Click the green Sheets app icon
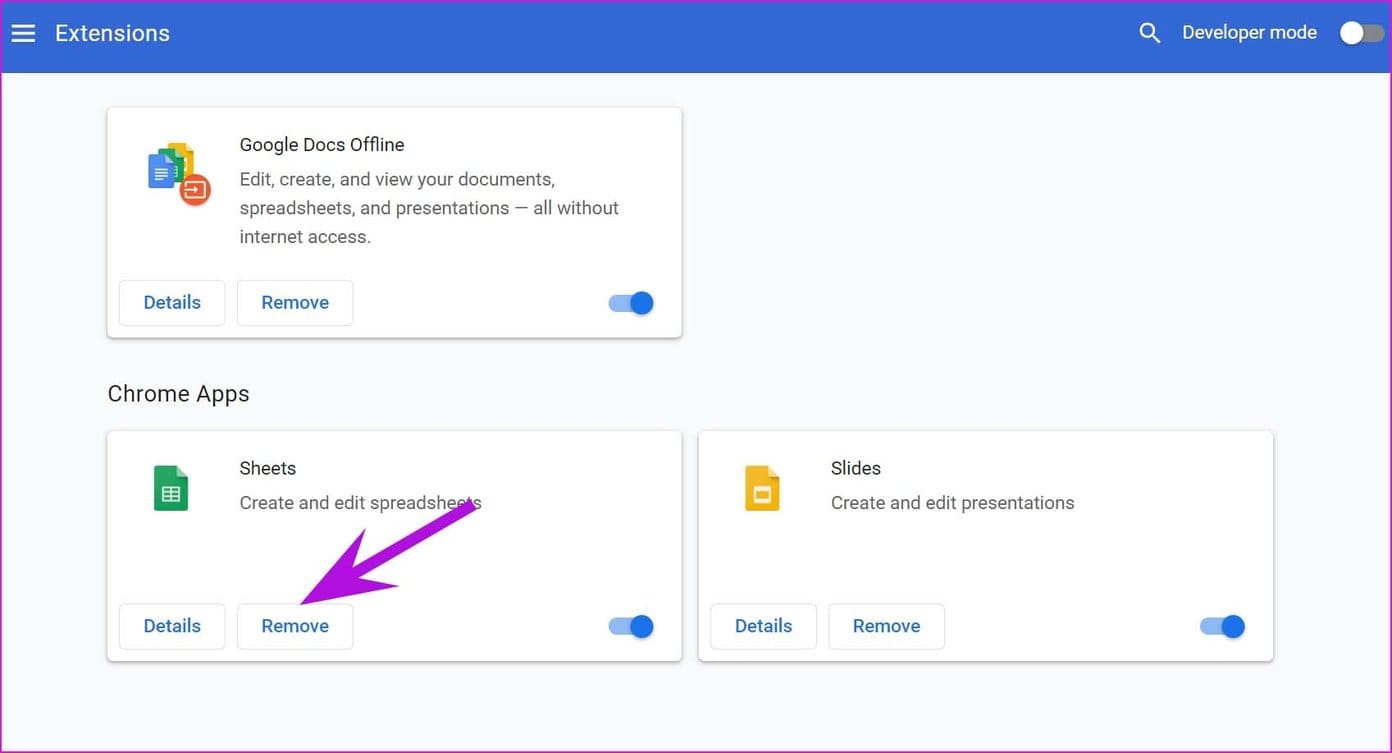 tap(171, 488)
